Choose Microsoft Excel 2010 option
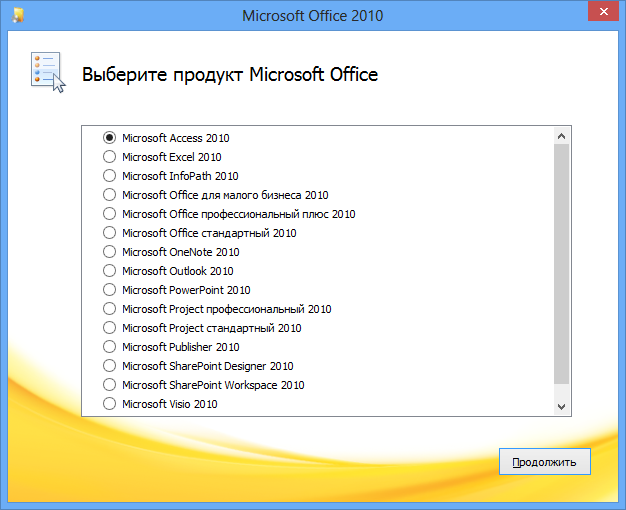The height and width of the screenshot is (510, 626). pos(110,157)
